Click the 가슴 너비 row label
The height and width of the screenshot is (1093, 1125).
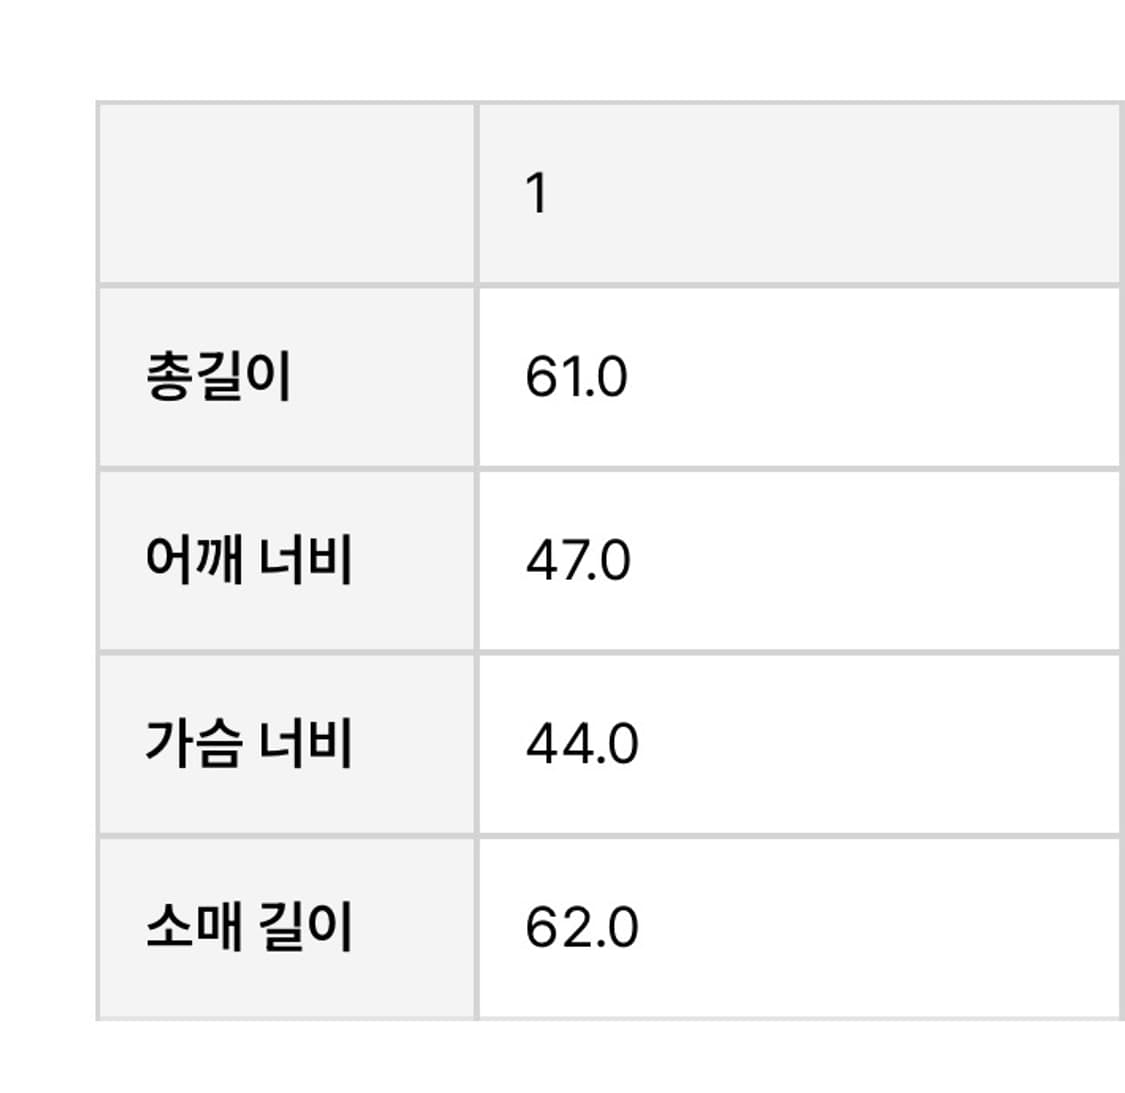point(249,744)
